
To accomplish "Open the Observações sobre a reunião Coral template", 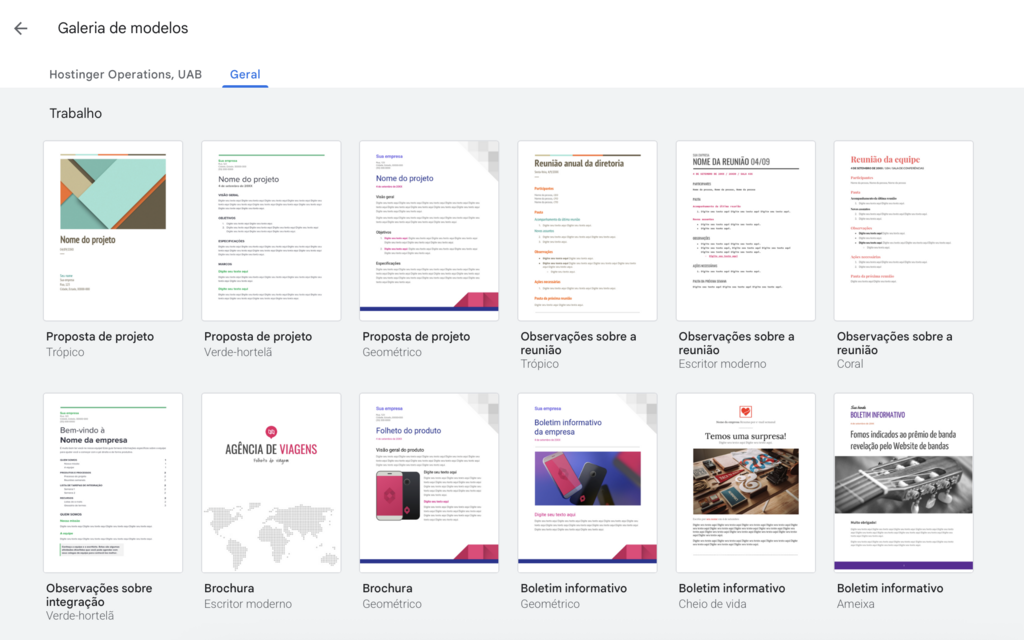I will [903, 230].
